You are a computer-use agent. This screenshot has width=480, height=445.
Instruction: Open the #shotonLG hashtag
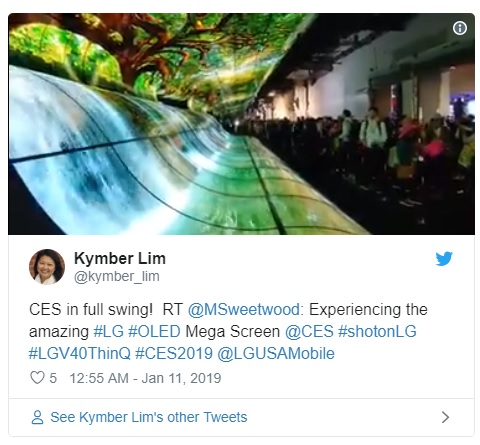click(377, 331)
